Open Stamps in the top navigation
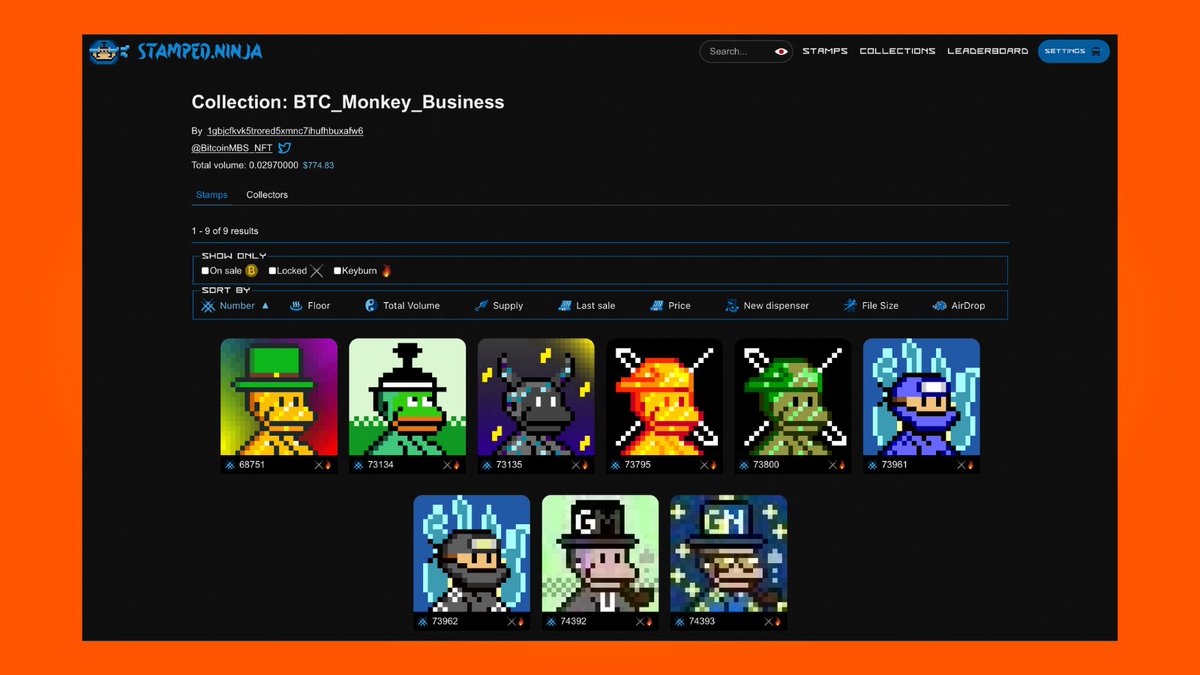 825,51
